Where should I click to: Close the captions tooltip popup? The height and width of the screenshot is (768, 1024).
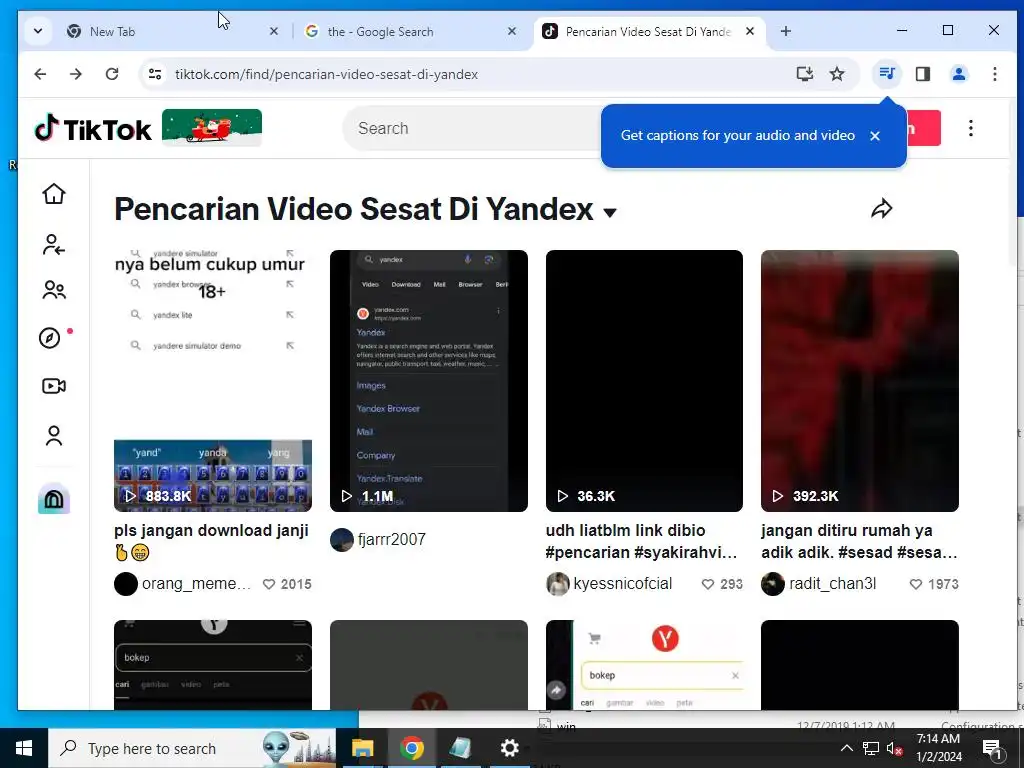coord(875,136)
